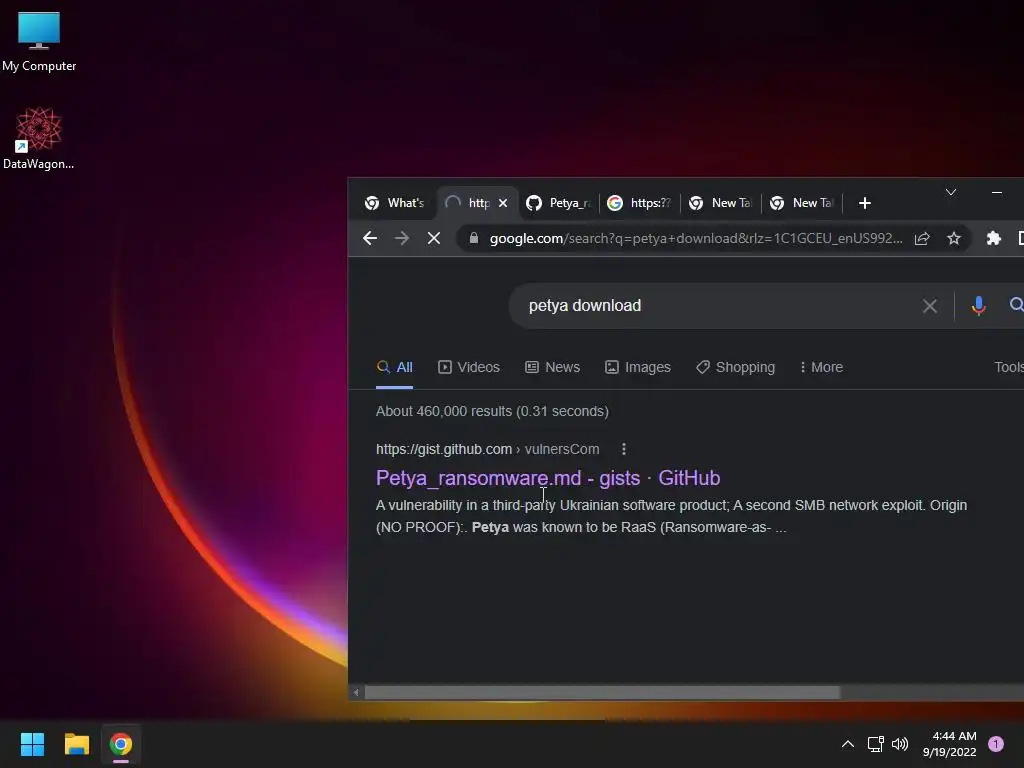Click the gist.github.com result URL

coord(487,449)
